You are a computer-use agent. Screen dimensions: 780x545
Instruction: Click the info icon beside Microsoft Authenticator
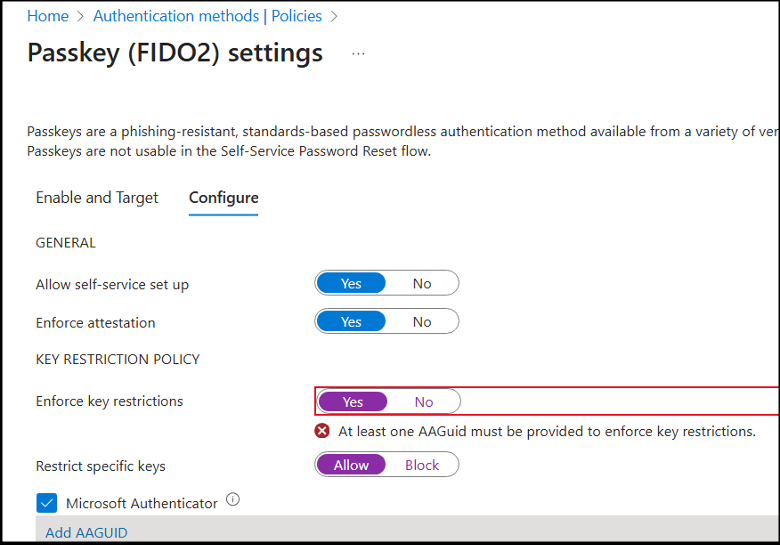233,500
